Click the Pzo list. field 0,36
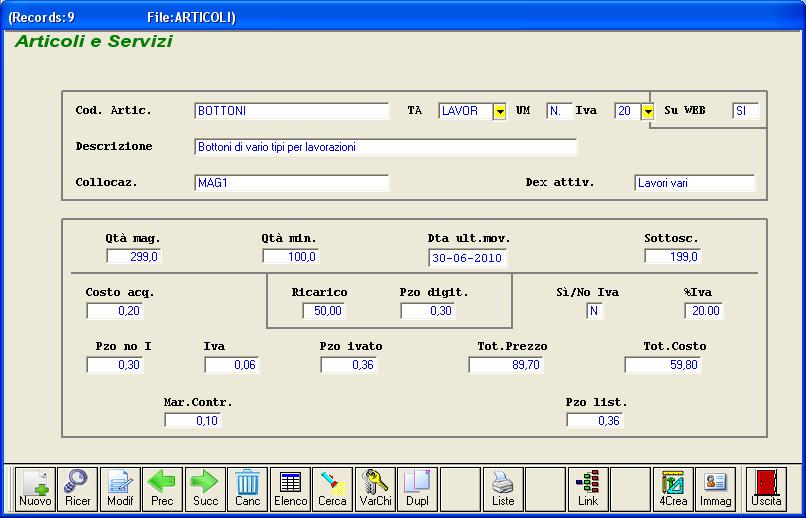Screen dimensions: 806x518 (595, 420)
